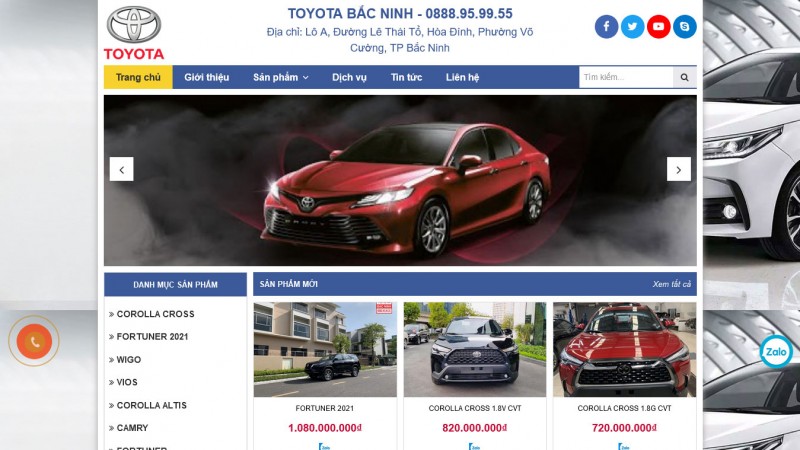800x450 pixels.
Task: Show the previous slide in carousel
Action: [121, 169]
